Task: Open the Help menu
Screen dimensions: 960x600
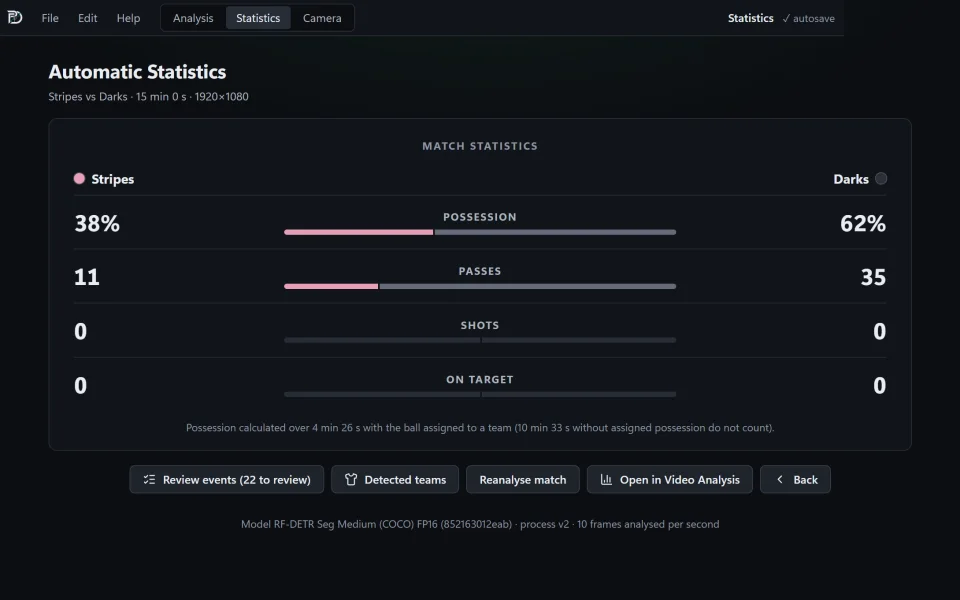Action: [x=129, y=18]
